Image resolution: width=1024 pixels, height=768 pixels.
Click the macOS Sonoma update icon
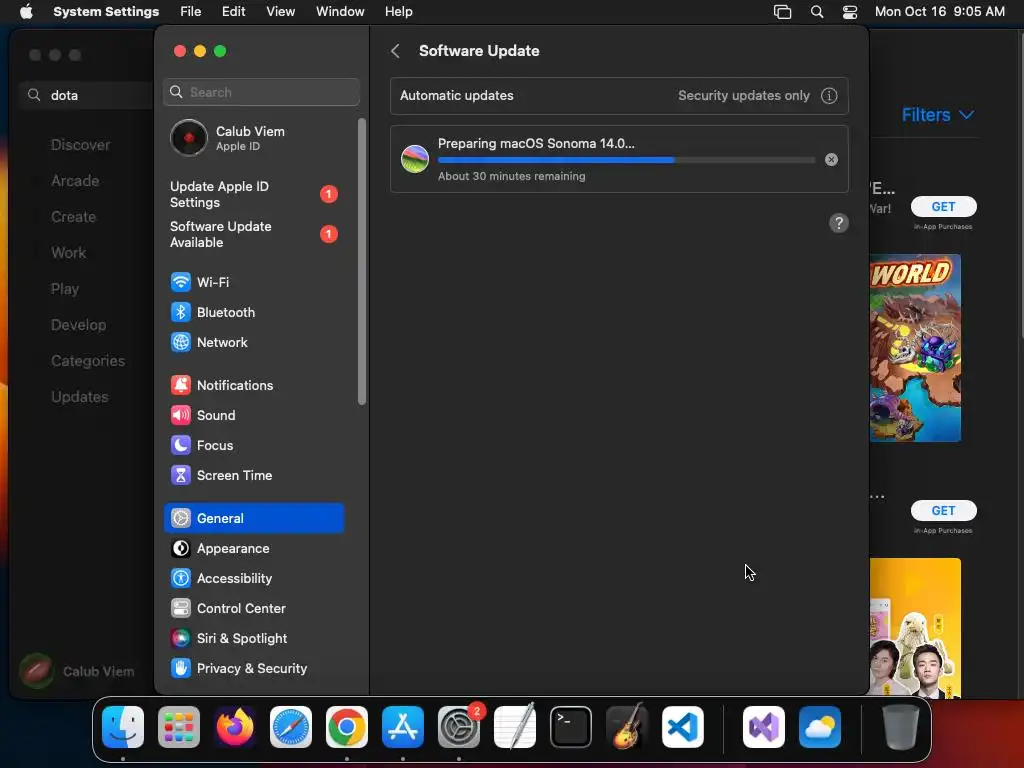tap(415, 159)
